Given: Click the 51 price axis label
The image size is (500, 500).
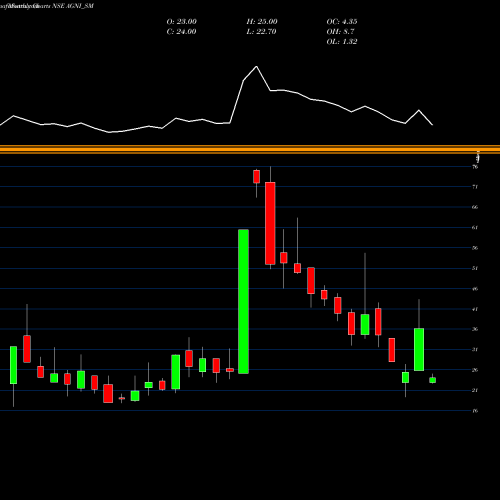Looking at the screenshot, I should coord(475,268).
